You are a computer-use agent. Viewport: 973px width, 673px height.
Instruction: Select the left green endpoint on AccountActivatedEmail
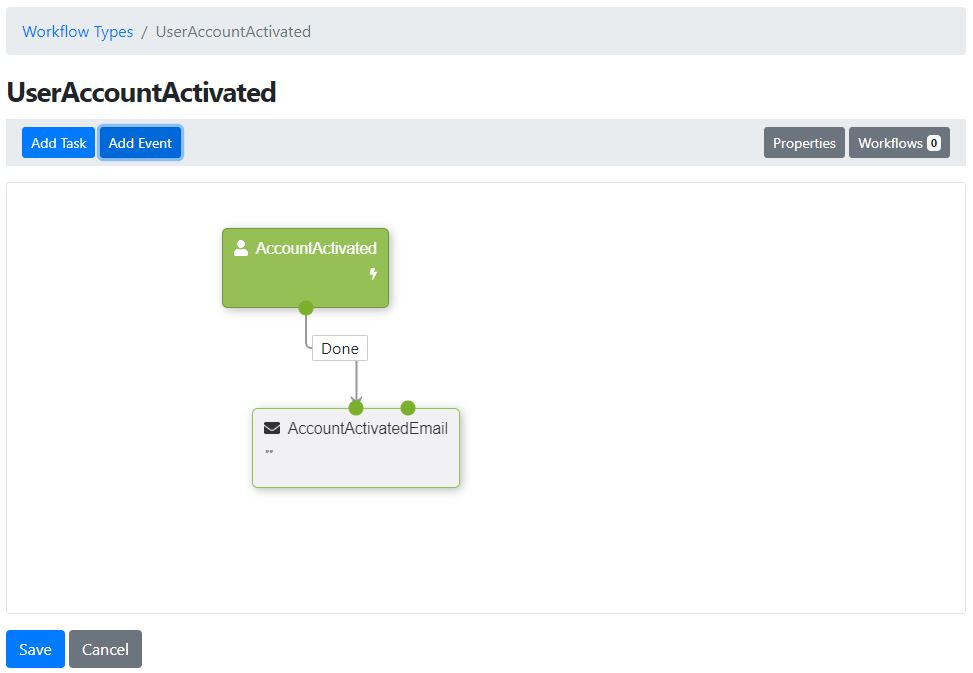356,408
